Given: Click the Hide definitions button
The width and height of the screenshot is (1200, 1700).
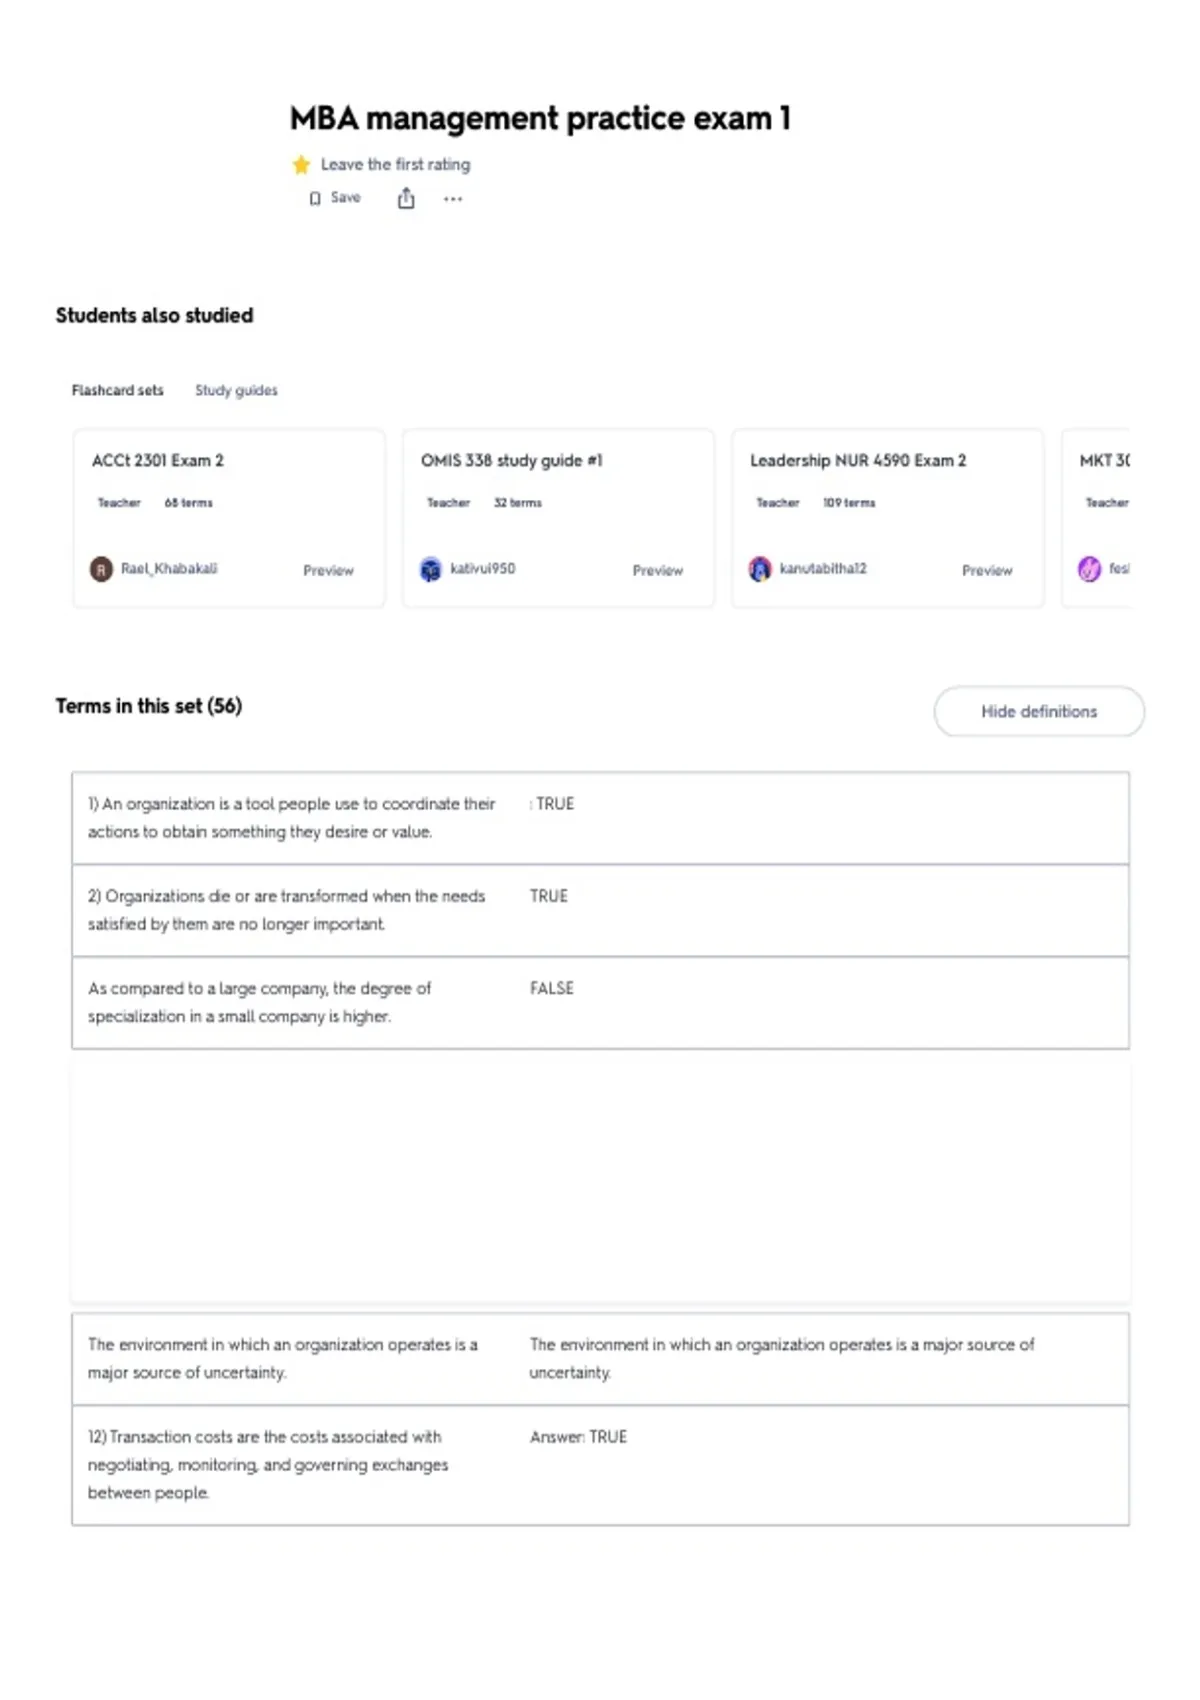Looking at the screenshot, I should coord(1039,711).
